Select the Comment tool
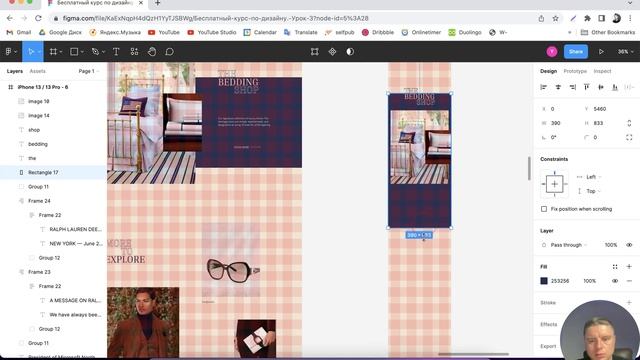Screen dimensions: 640x360 170,52
